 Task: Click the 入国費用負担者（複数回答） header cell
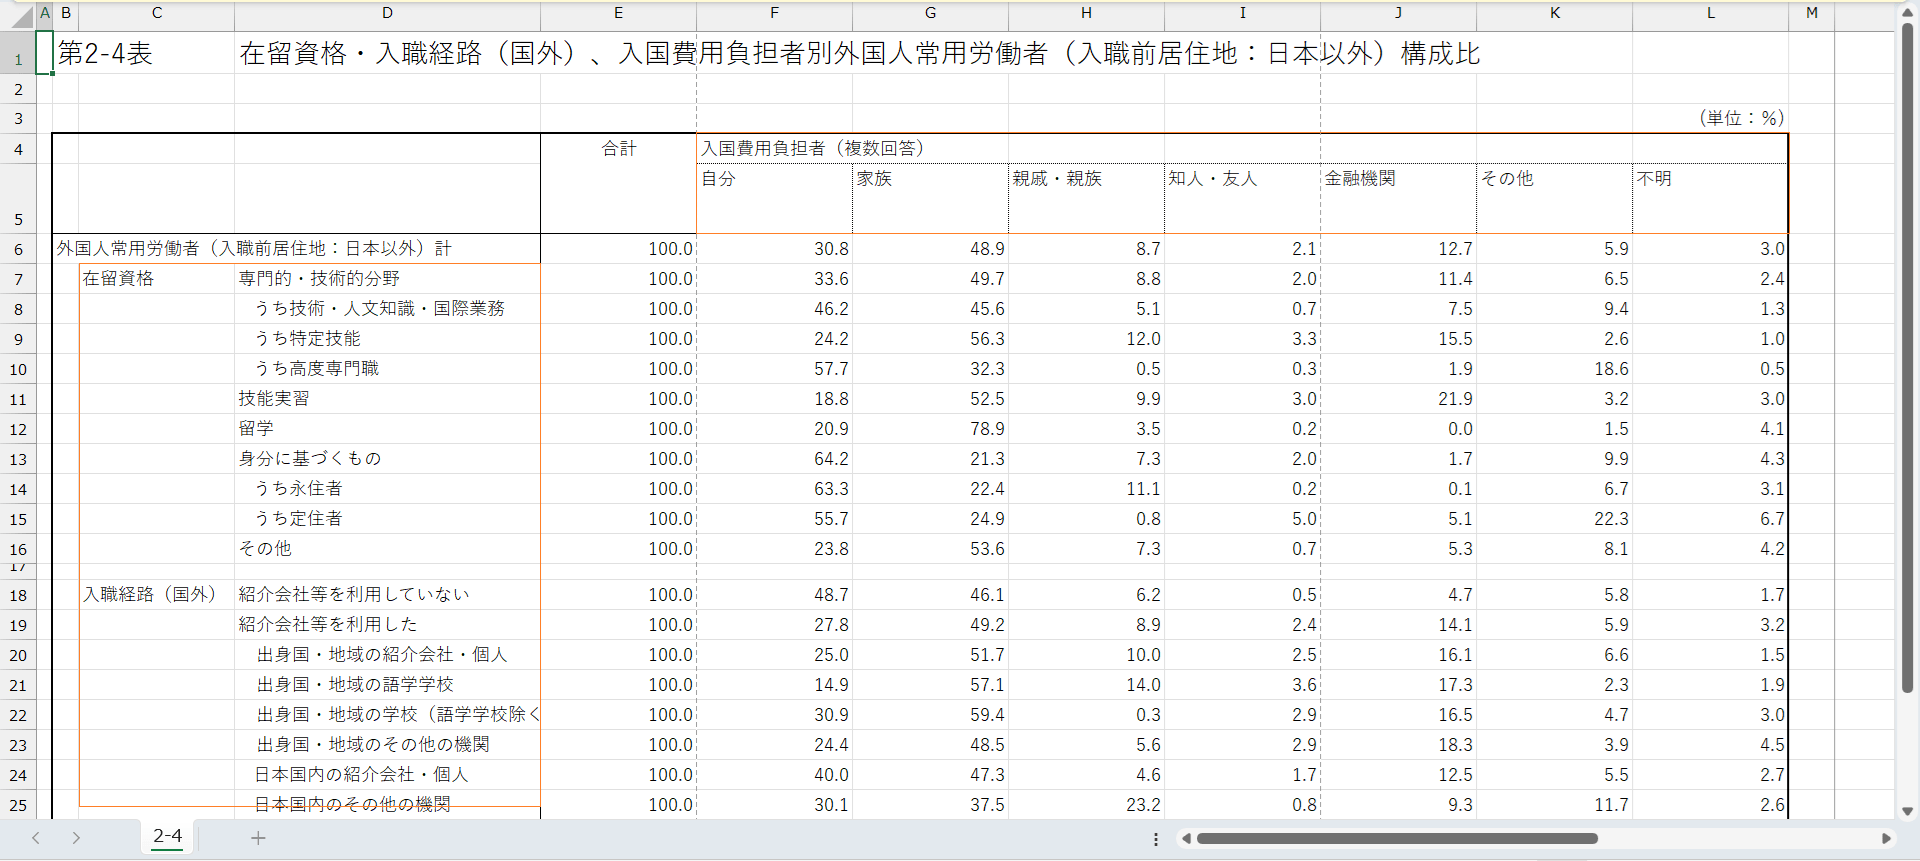pos(1240,149)
